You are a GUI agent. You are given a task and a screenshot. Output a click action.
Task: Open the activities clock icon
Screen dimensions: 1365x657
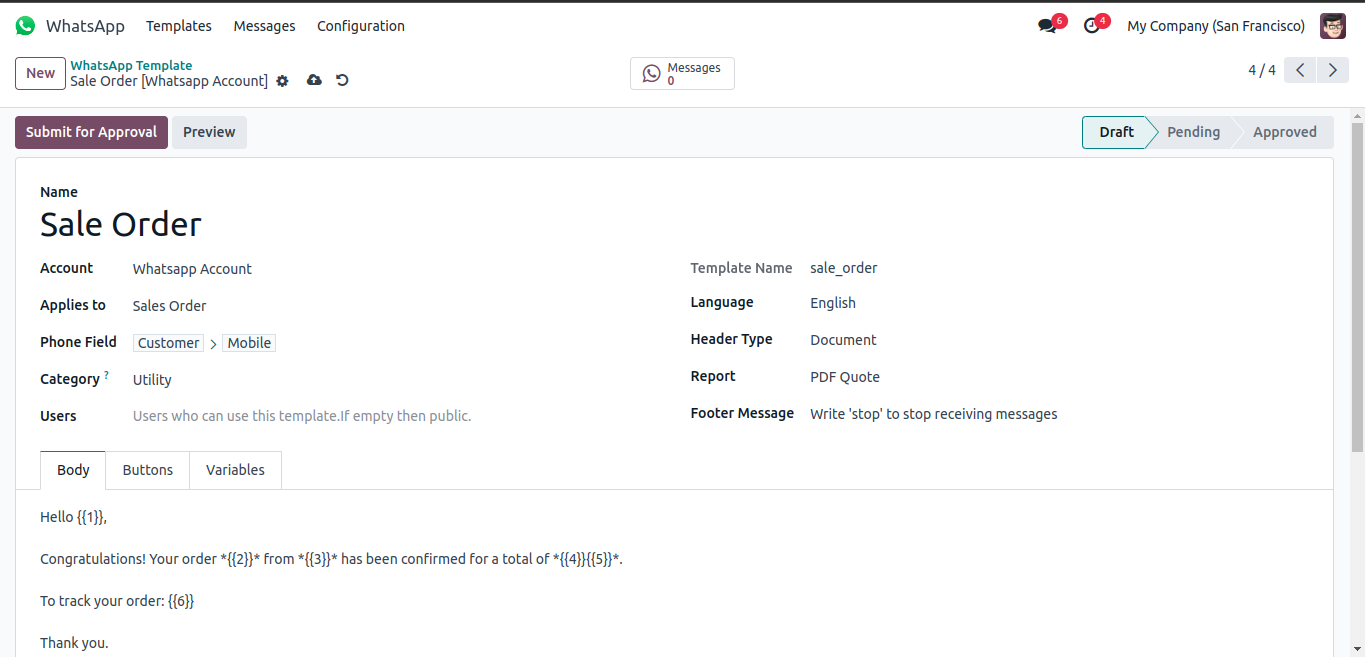click(1092, 26)
